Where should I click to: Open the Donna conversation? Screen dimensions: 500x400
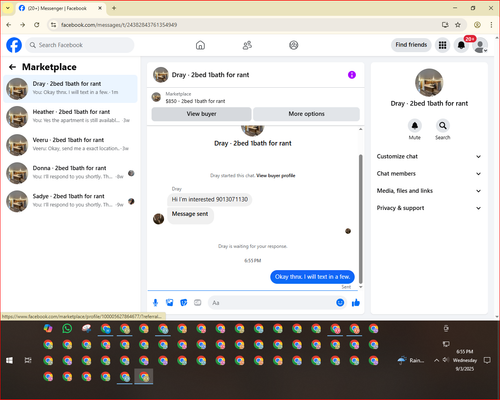[x=70, y=173]
